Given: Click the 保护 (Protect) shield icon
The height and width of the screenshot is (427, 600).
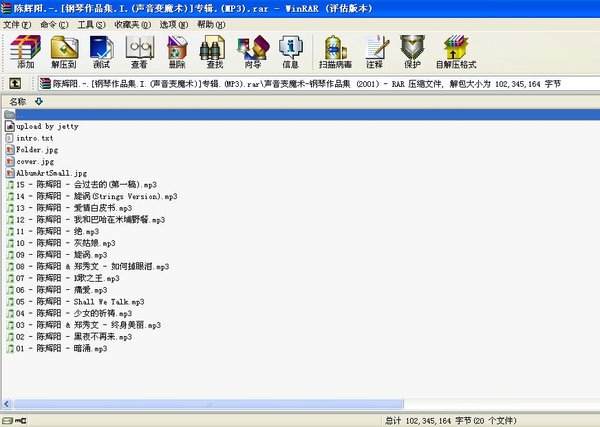Looking at the screenshot, I should [412, 52].
